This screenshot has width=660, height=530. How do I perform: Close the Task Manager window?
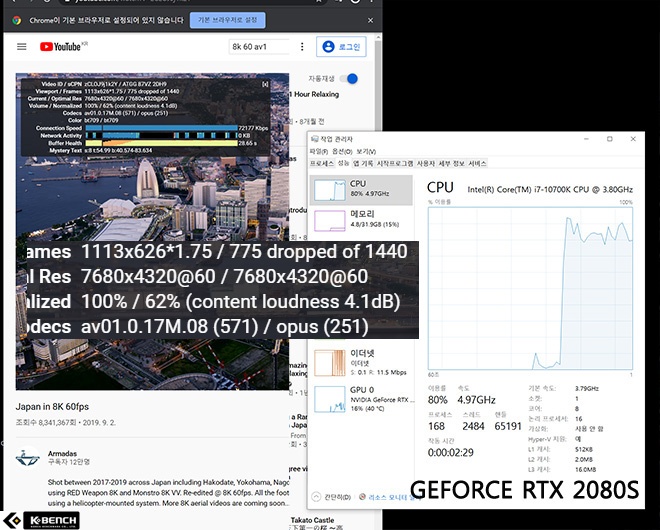(x=633, y=139)
